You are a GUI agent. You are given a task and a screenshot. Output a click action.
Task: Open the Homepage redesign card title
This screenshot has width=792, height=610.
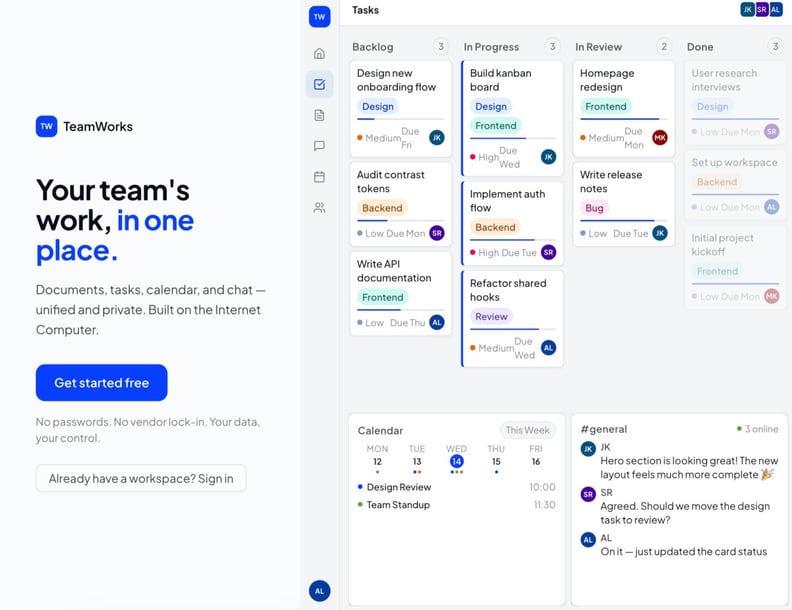click(x=607, y=80)
